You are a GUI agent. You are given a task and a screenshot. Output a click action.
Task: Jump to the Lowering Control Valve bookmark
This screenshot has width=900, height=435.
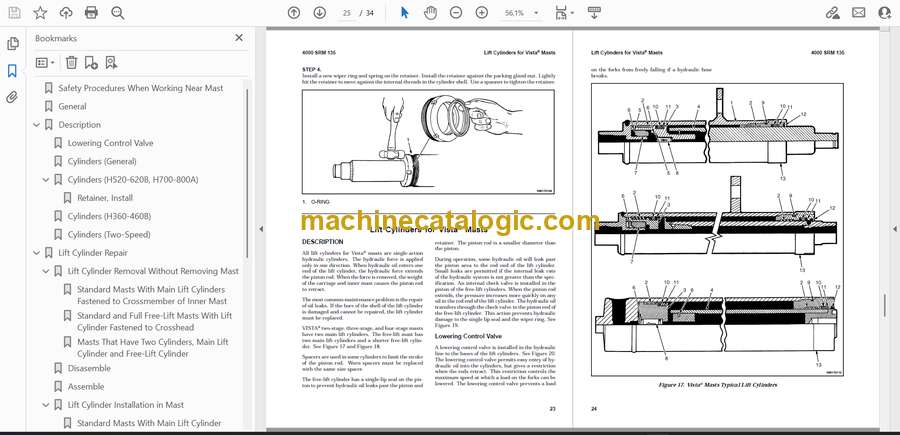click(x=110, y=143)
